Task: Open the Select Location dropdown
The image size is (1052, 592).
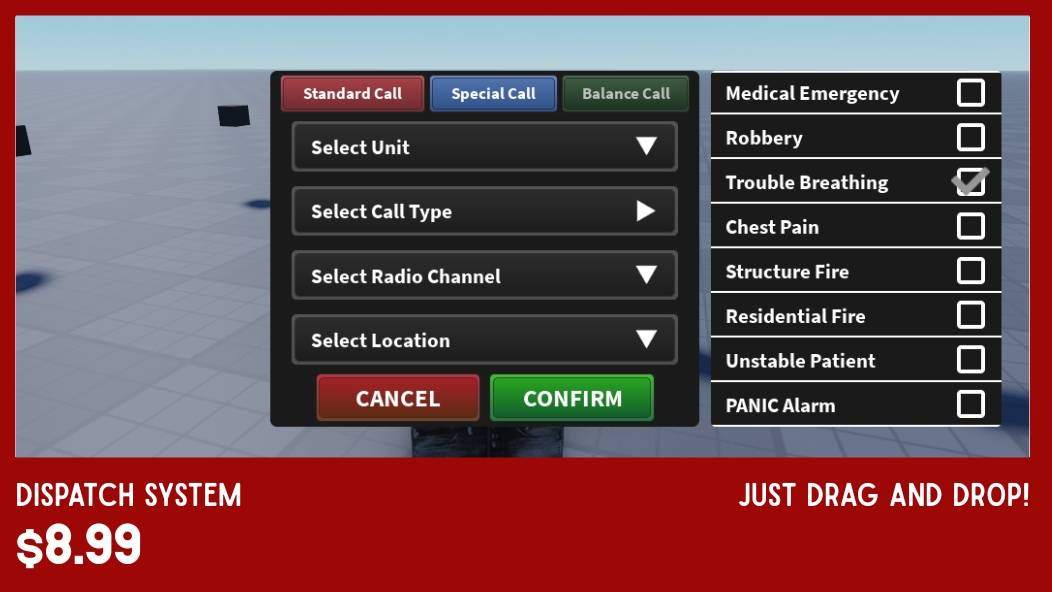Action: 484,340
